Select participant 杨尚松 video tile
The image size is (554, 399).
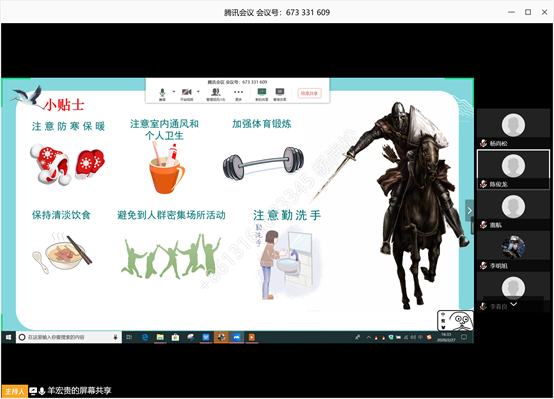[513, 128]
